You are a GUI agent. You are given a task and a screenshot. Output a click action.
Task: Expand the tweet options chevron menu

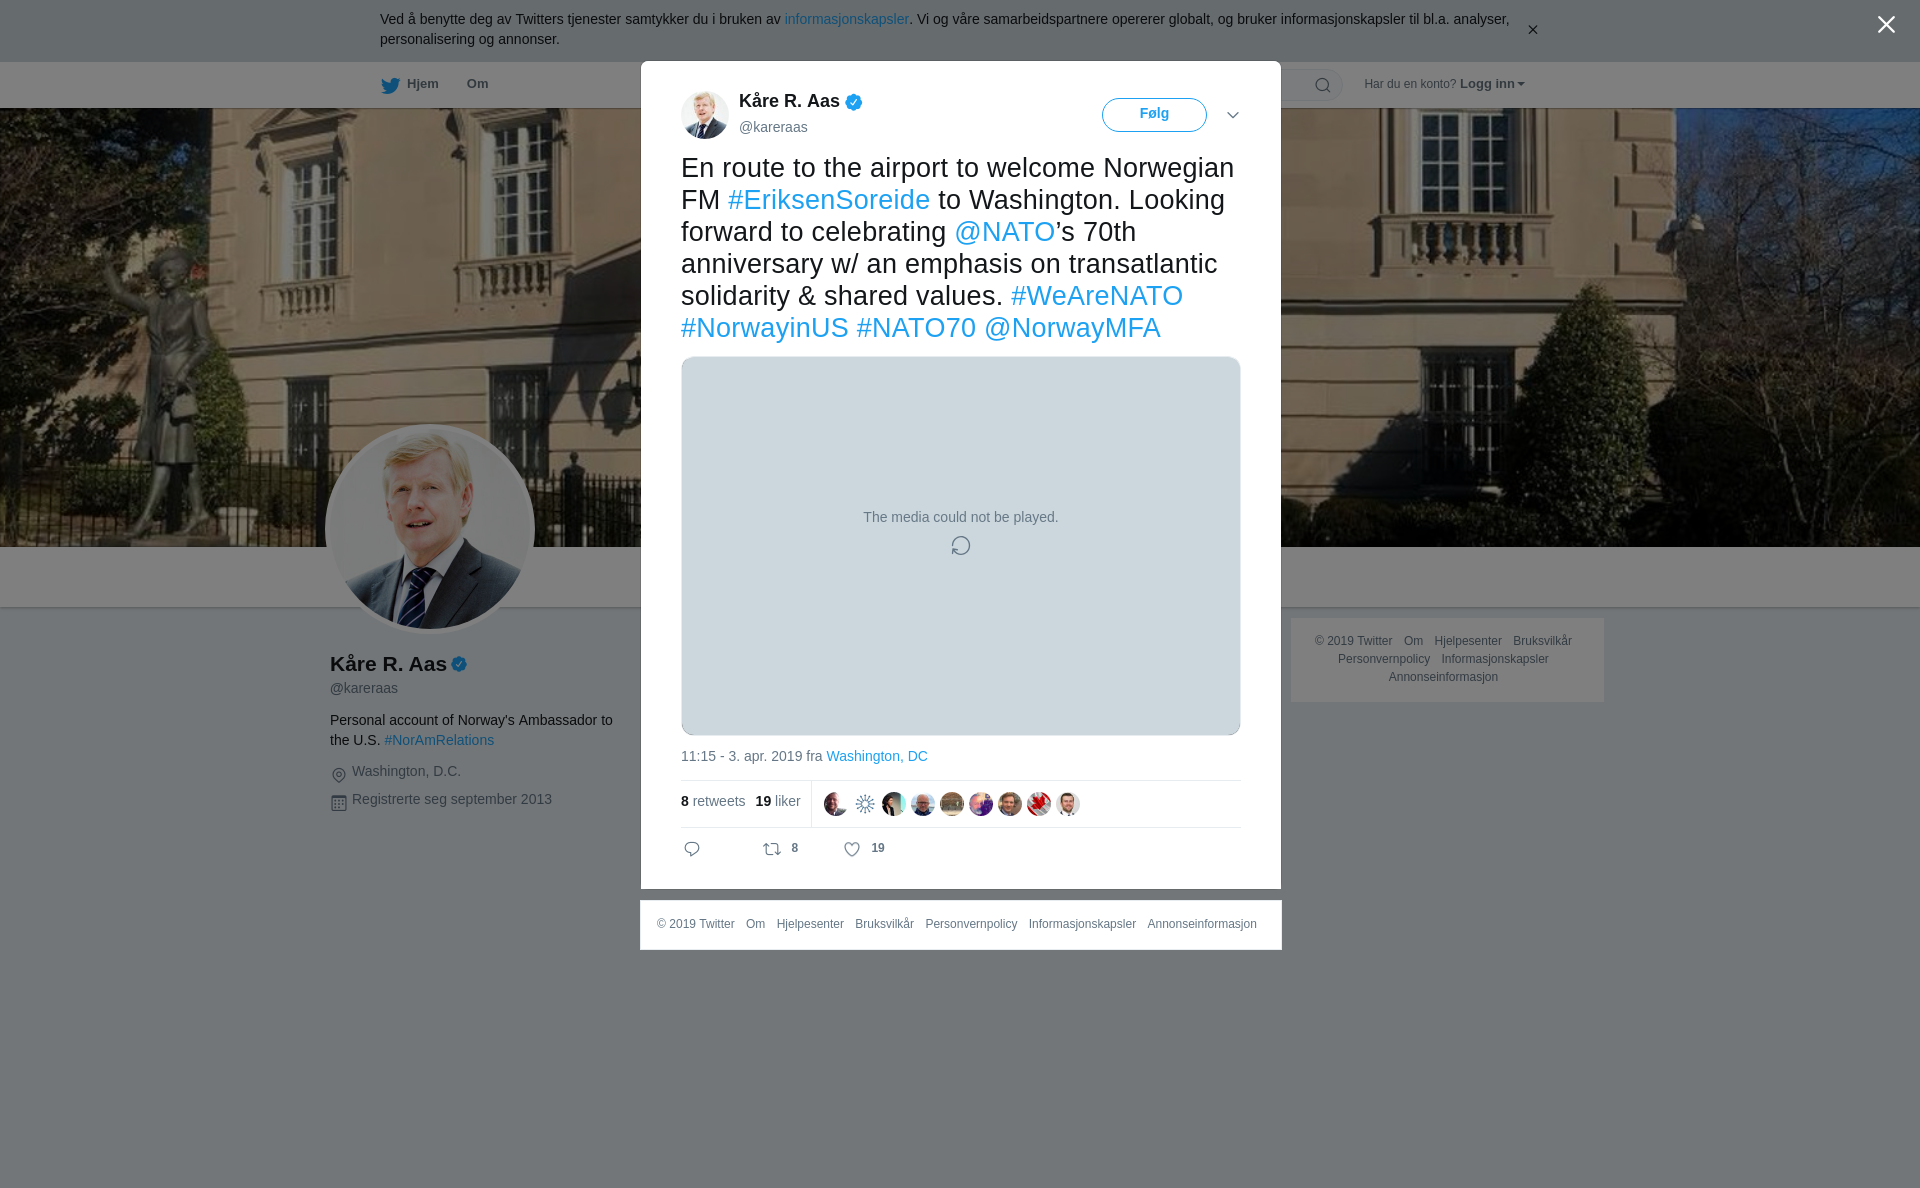pos(1233,115)
